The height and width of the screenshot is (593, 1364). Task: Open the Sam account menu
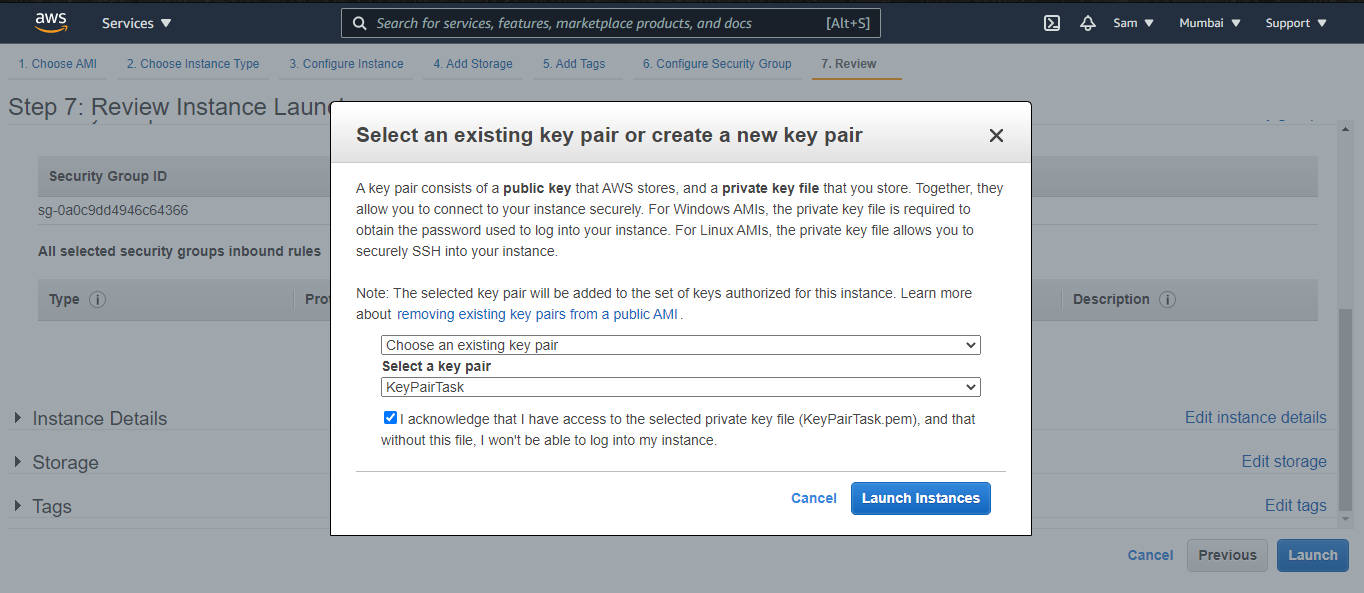(x=1133, y=22)
